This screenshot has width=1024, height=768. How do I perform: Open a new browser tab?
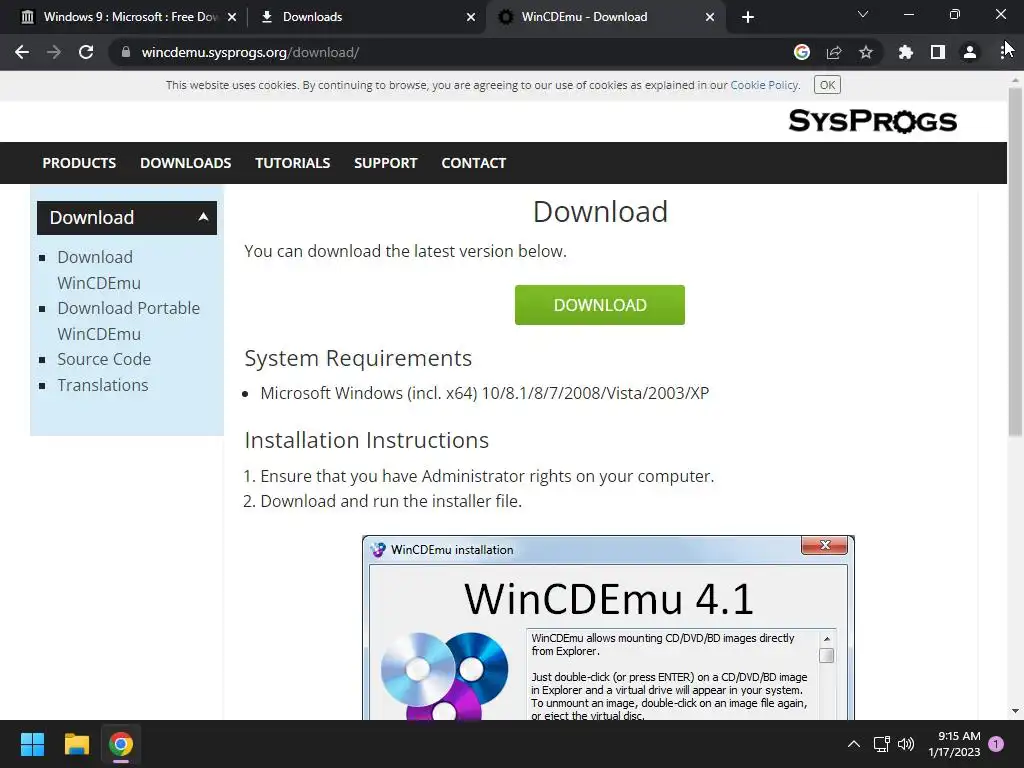748,17
